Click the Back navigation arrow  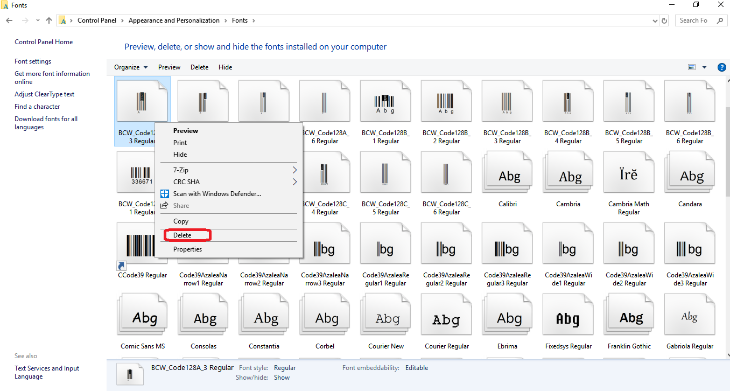tap(9, 20)
